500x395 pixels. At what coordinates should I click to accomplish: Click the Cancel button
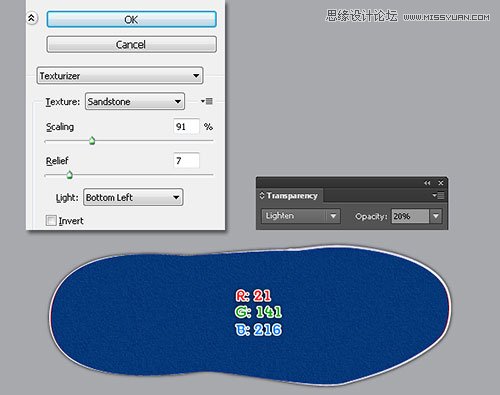(131, 44)
